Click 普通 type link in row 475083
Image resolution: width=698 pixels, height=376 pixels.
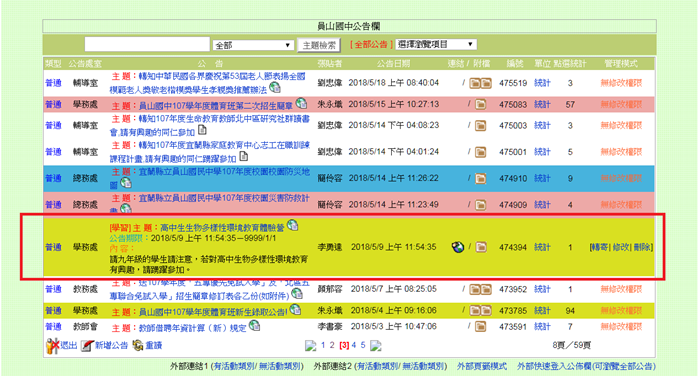53,105
